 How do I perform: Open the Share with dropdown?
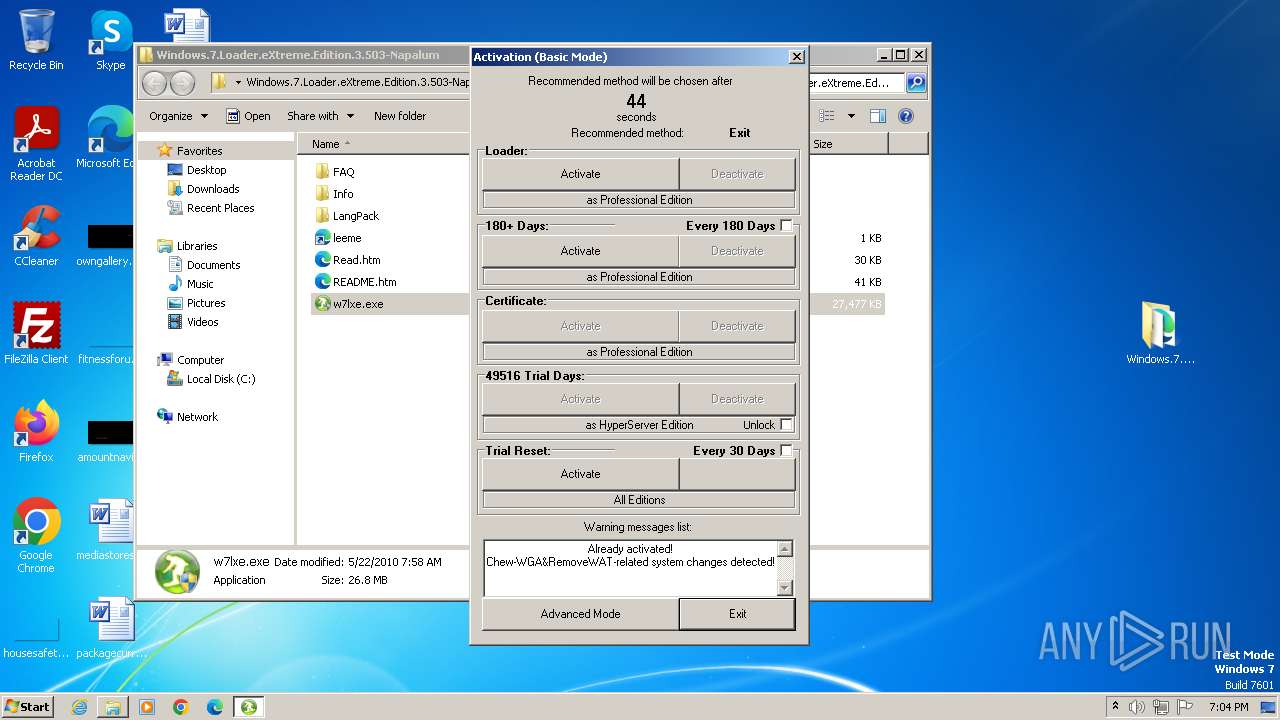320,116
